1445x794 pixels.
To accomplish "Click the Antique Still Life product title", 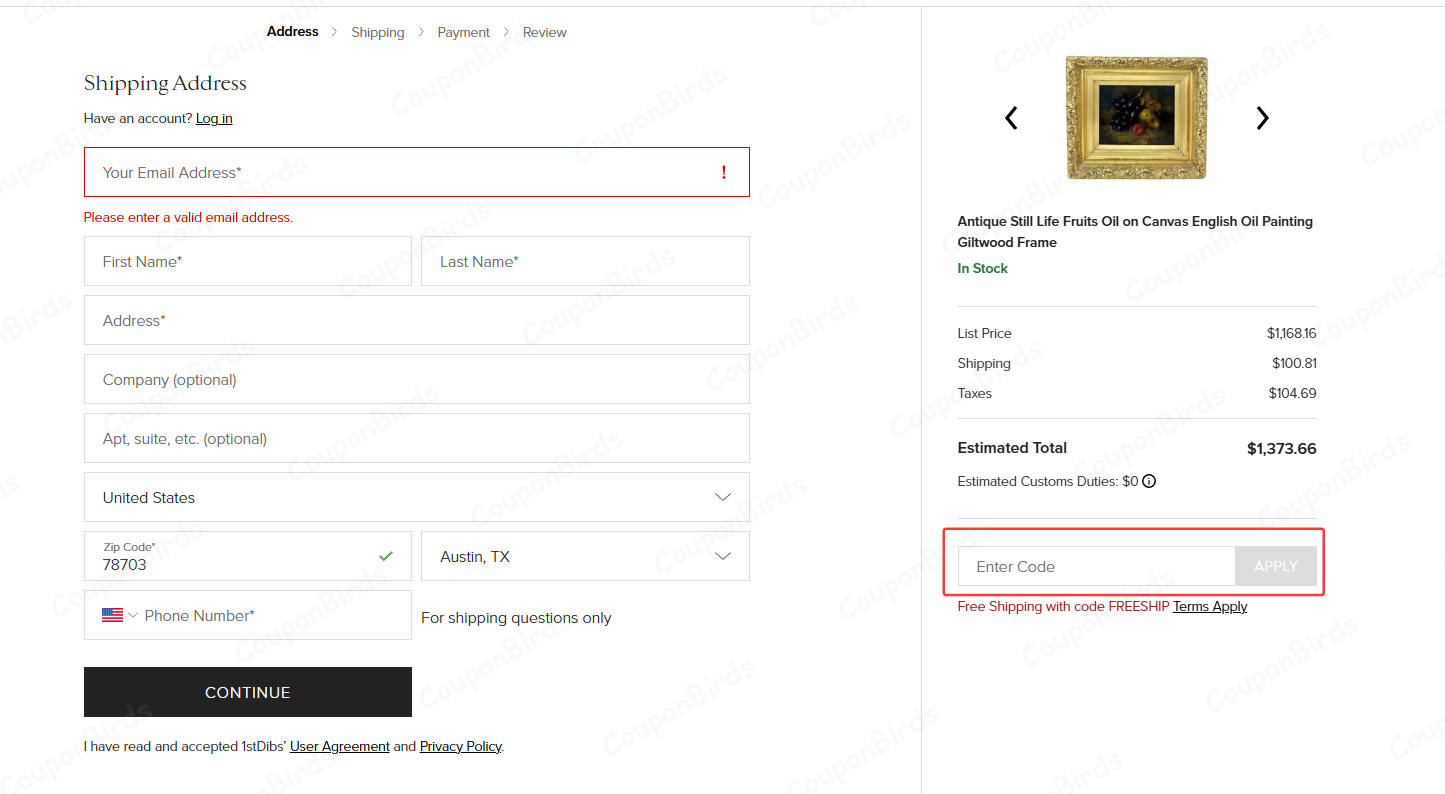I will (x=1135, y=232).
